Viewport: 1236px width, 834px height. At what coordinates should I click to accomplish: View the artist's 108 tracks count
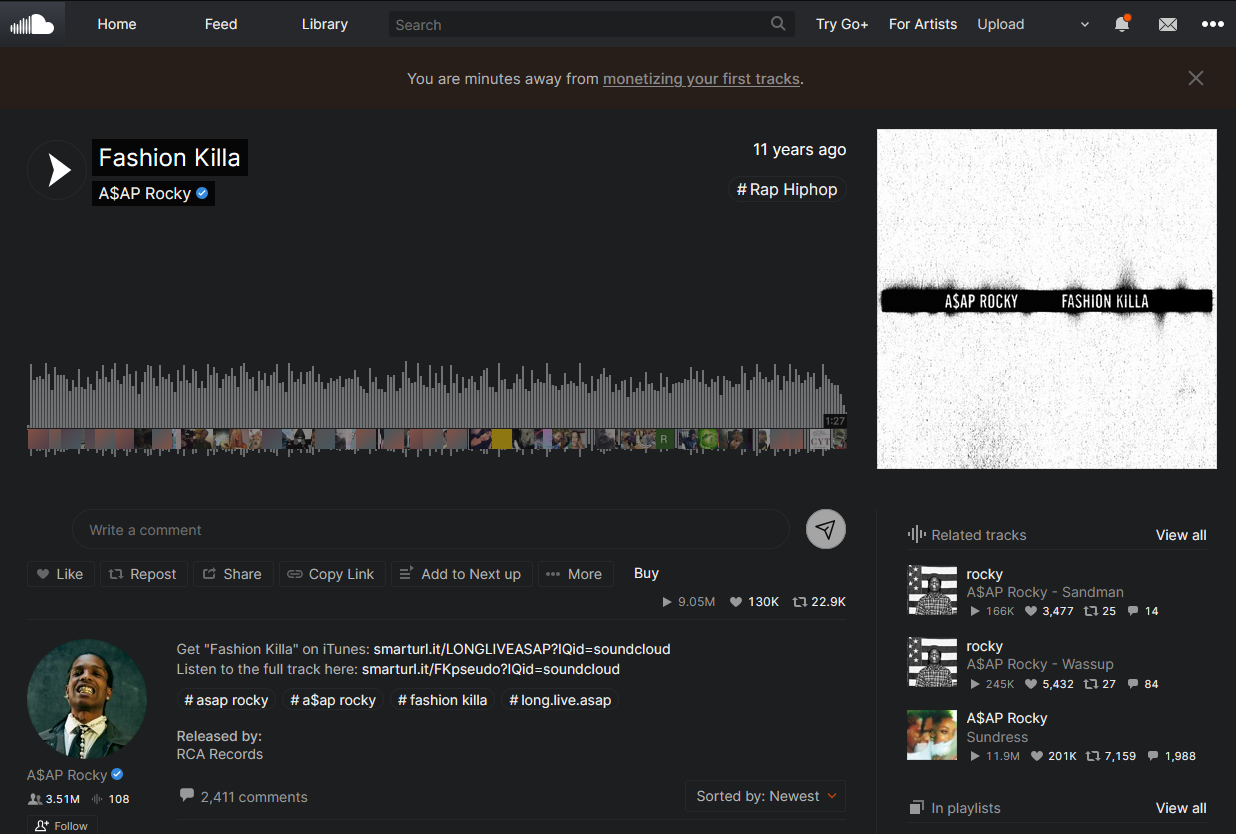click(x=110, y=799)
